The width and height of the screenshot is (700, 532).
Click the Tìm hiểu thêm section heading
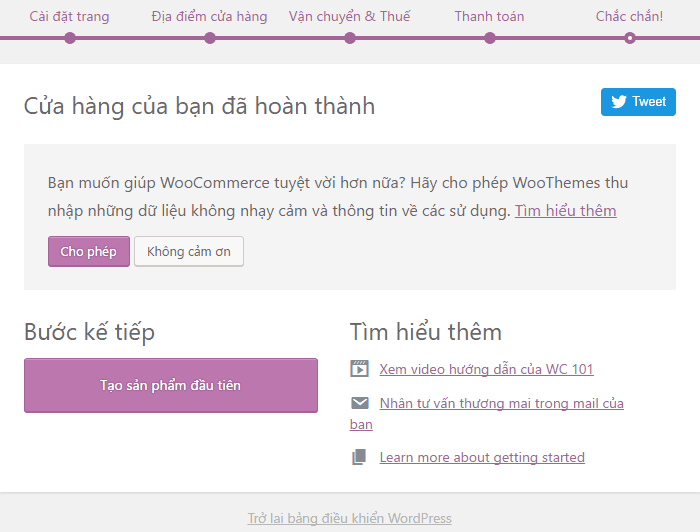pos(426,332)
